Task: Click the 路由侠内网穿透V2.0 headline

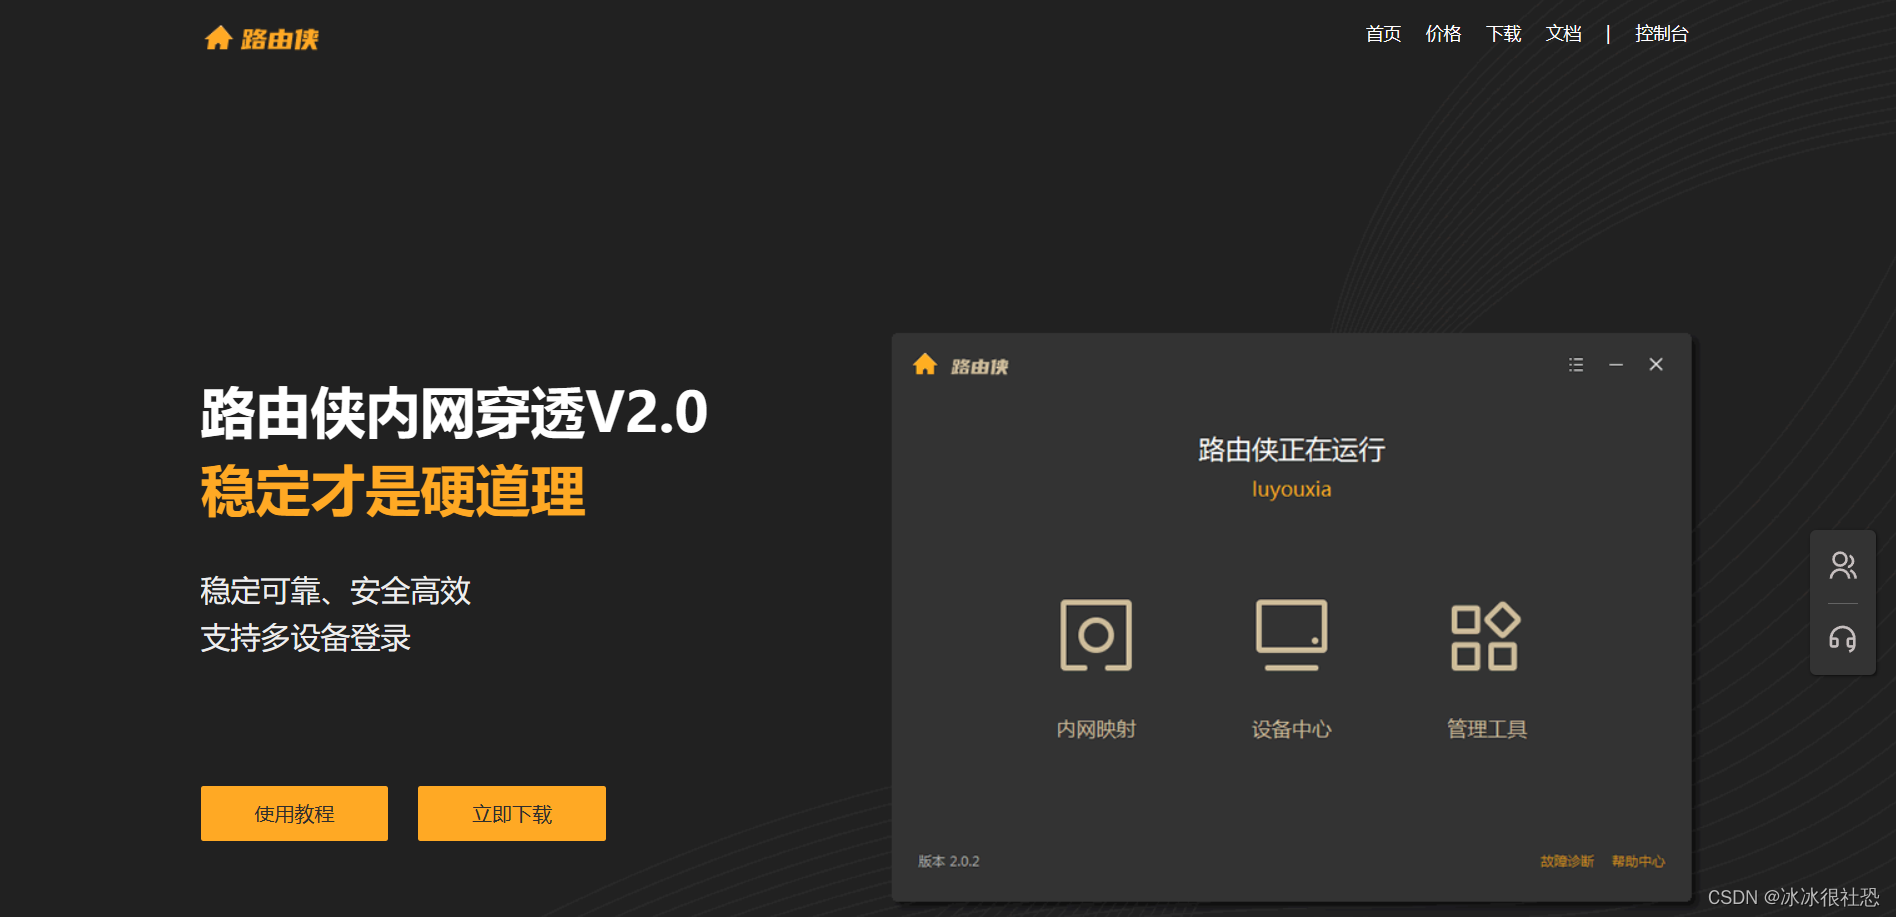Action: [454, 412]
